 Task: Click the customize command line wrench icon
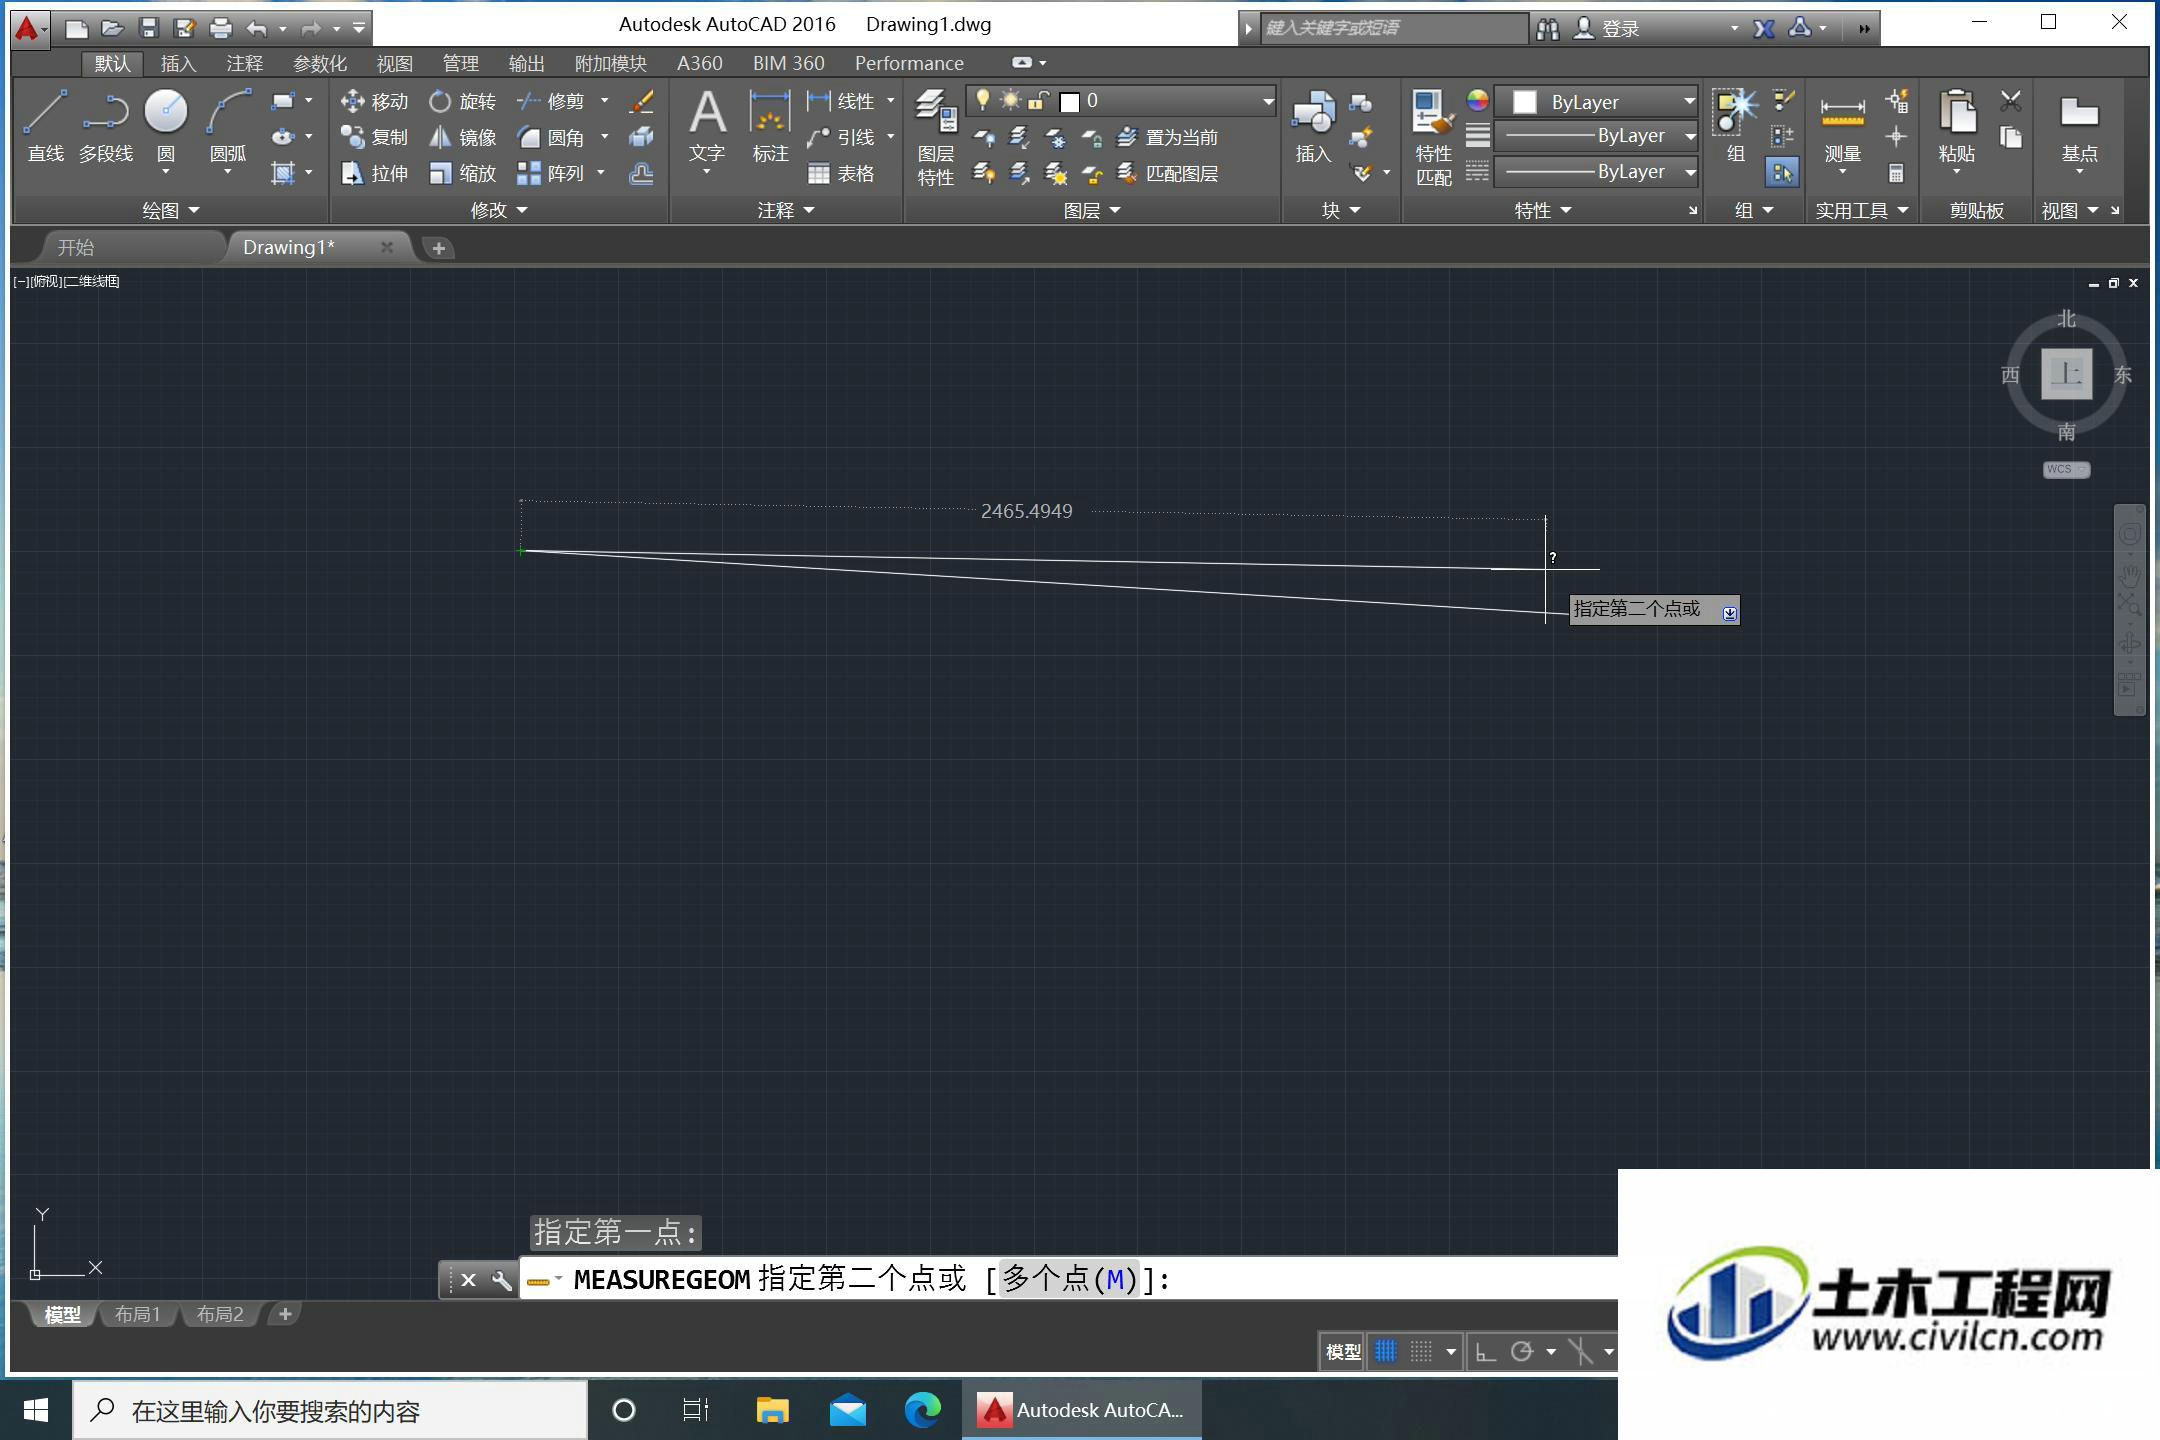pyautogui.click(x=502, y=1280)
